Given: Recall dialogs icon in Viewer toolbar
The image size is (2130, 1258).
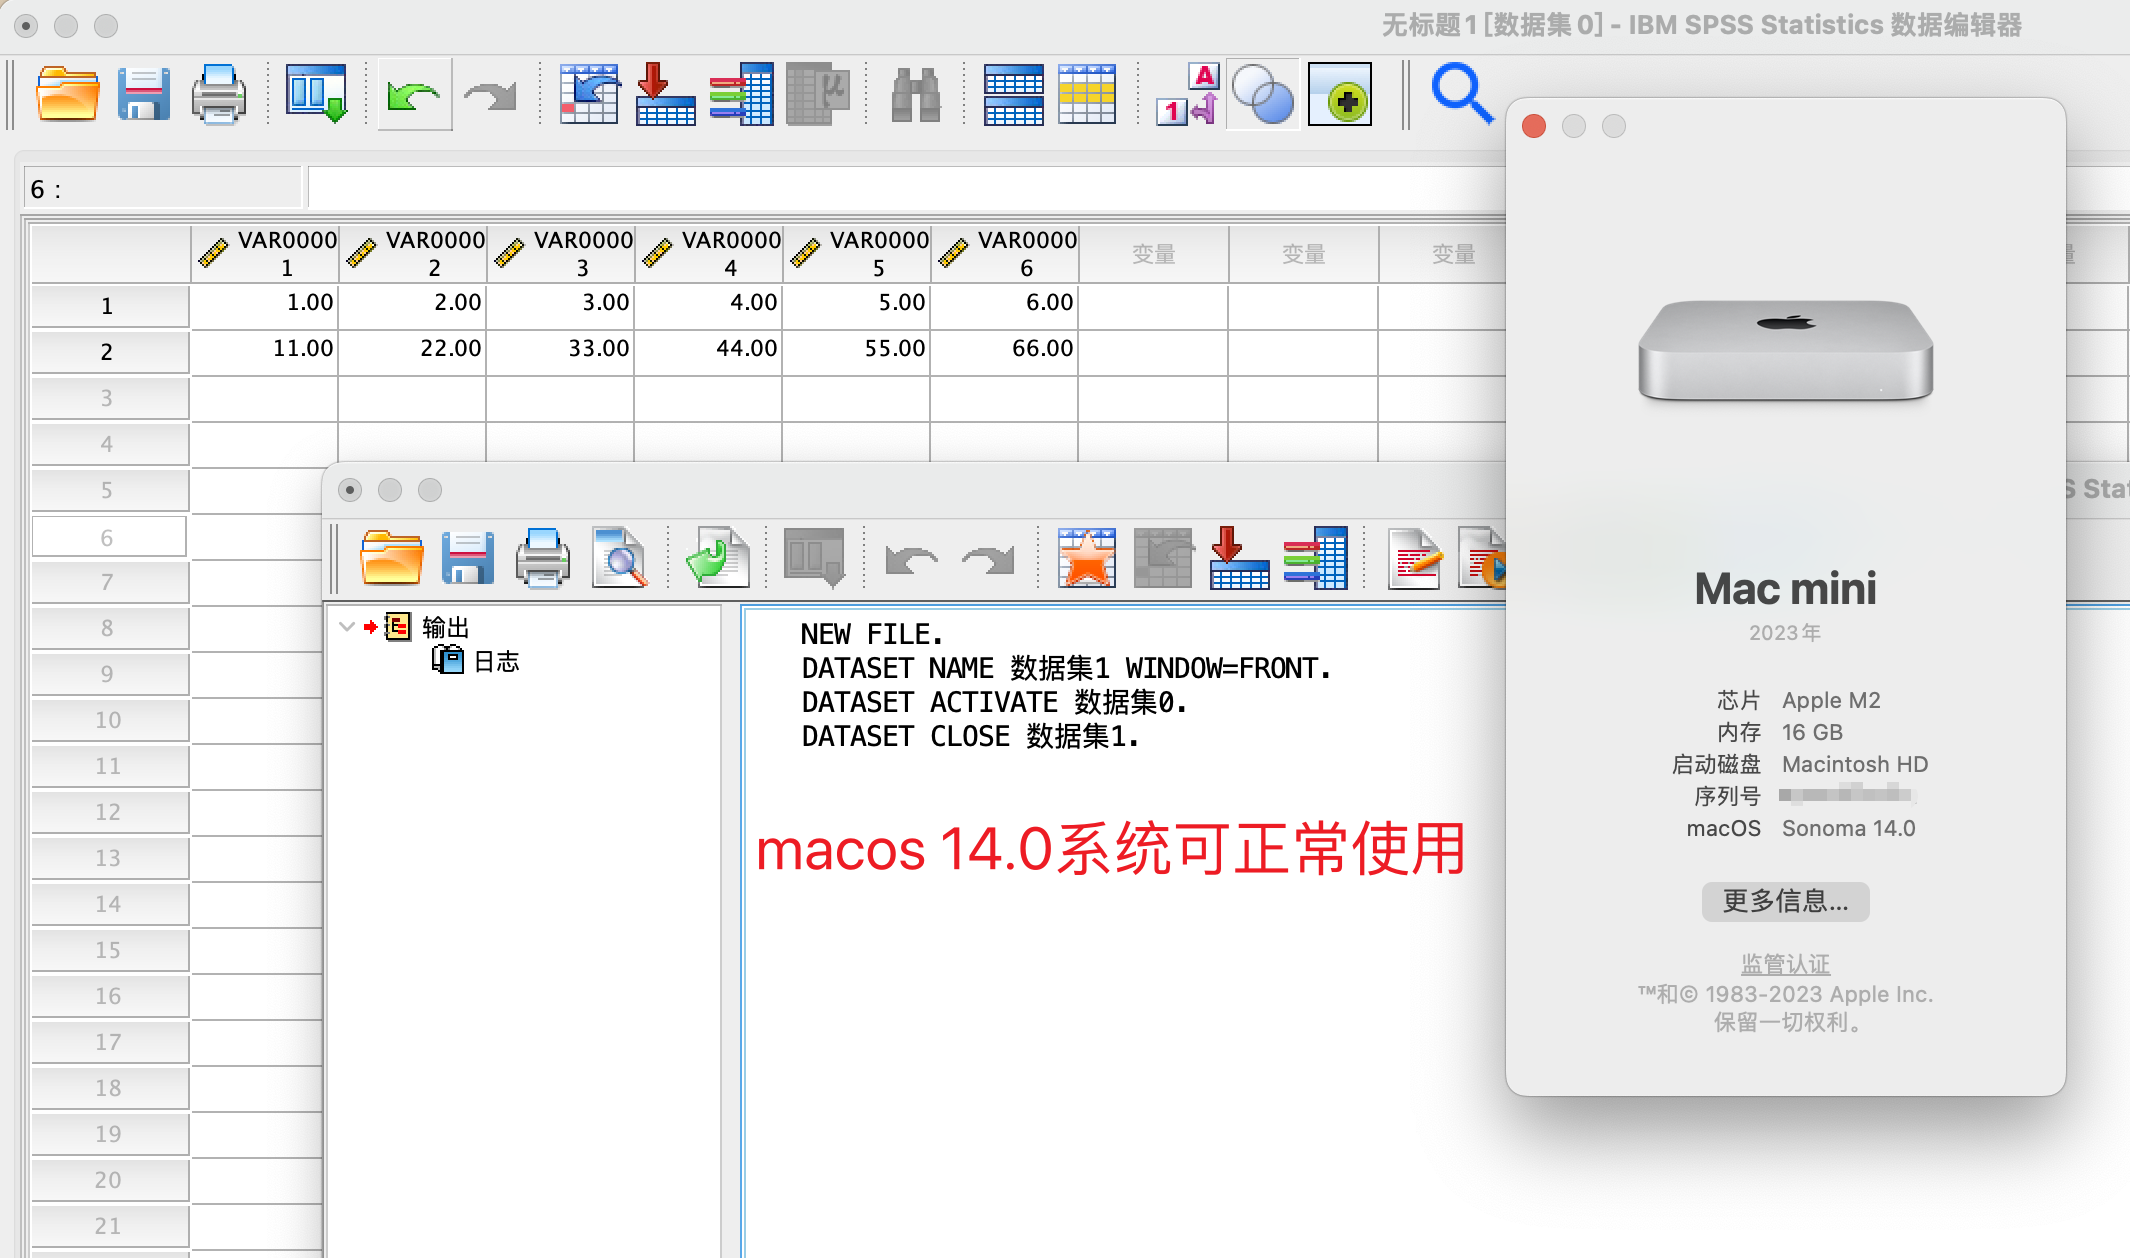Looking at the screenshot, I should (815, 557).
